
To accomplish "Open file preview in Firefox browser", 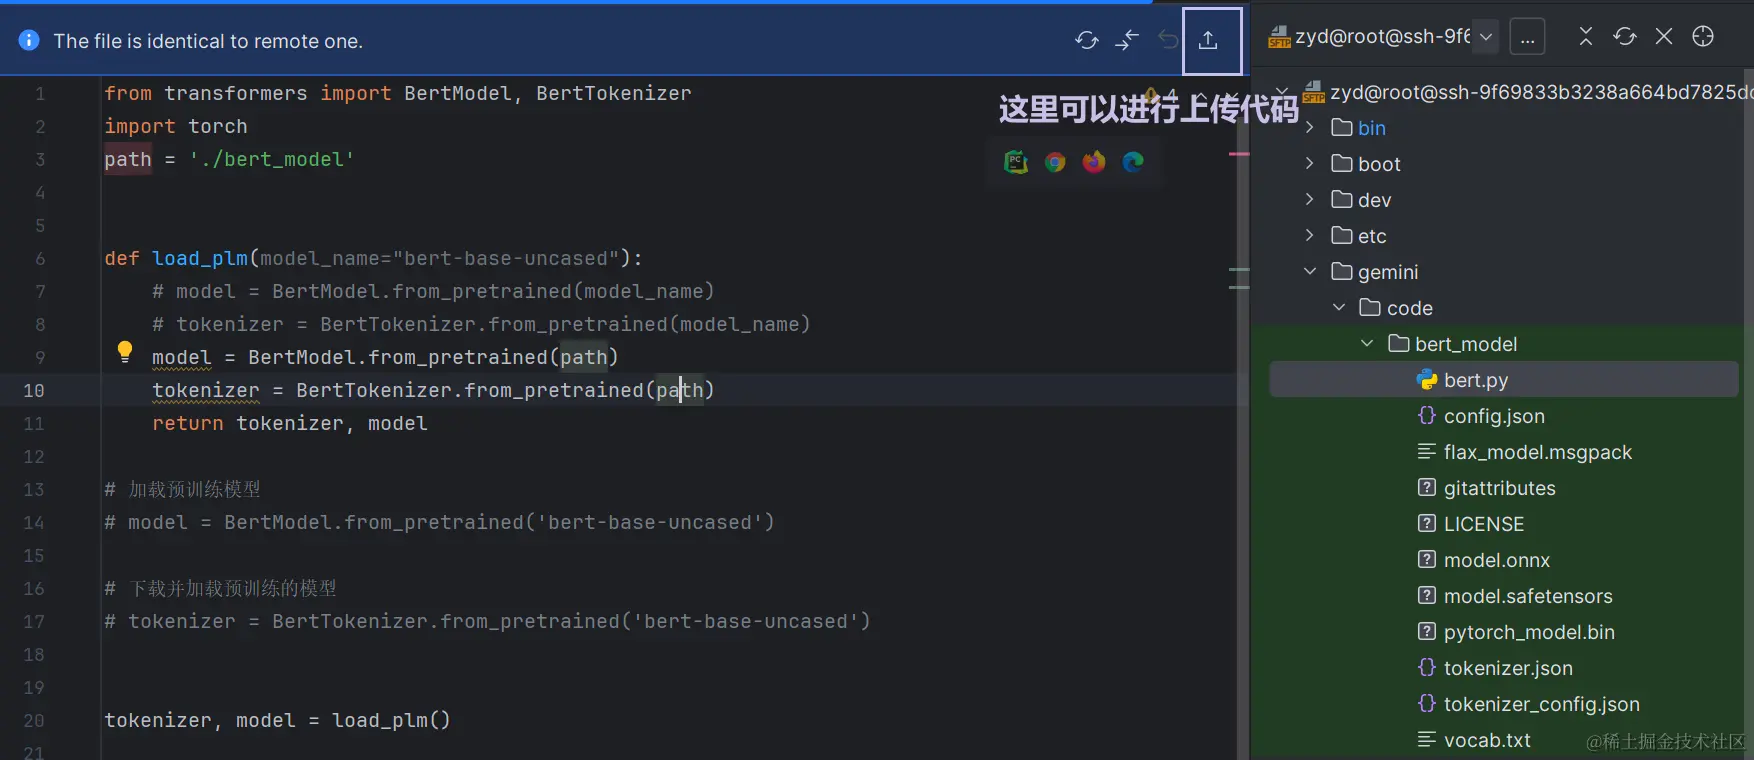I will (1094, 162).
